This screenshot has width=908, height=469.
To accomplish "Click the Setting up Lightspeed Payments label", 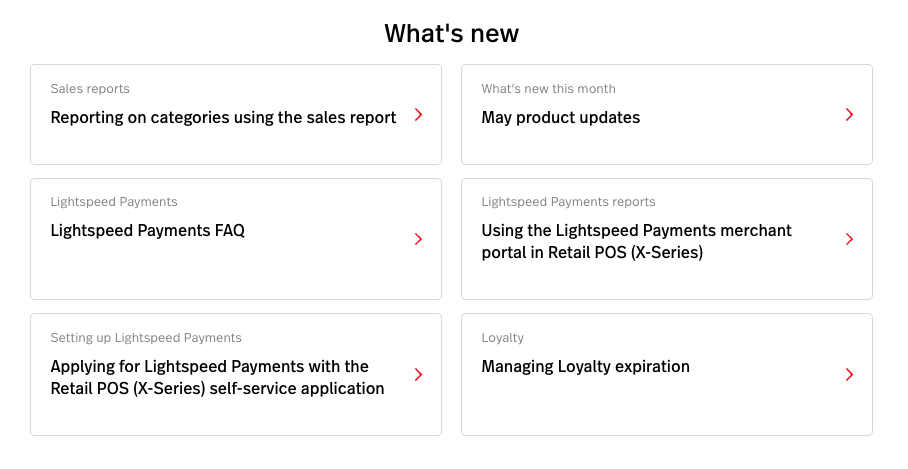I will point(146,338).
